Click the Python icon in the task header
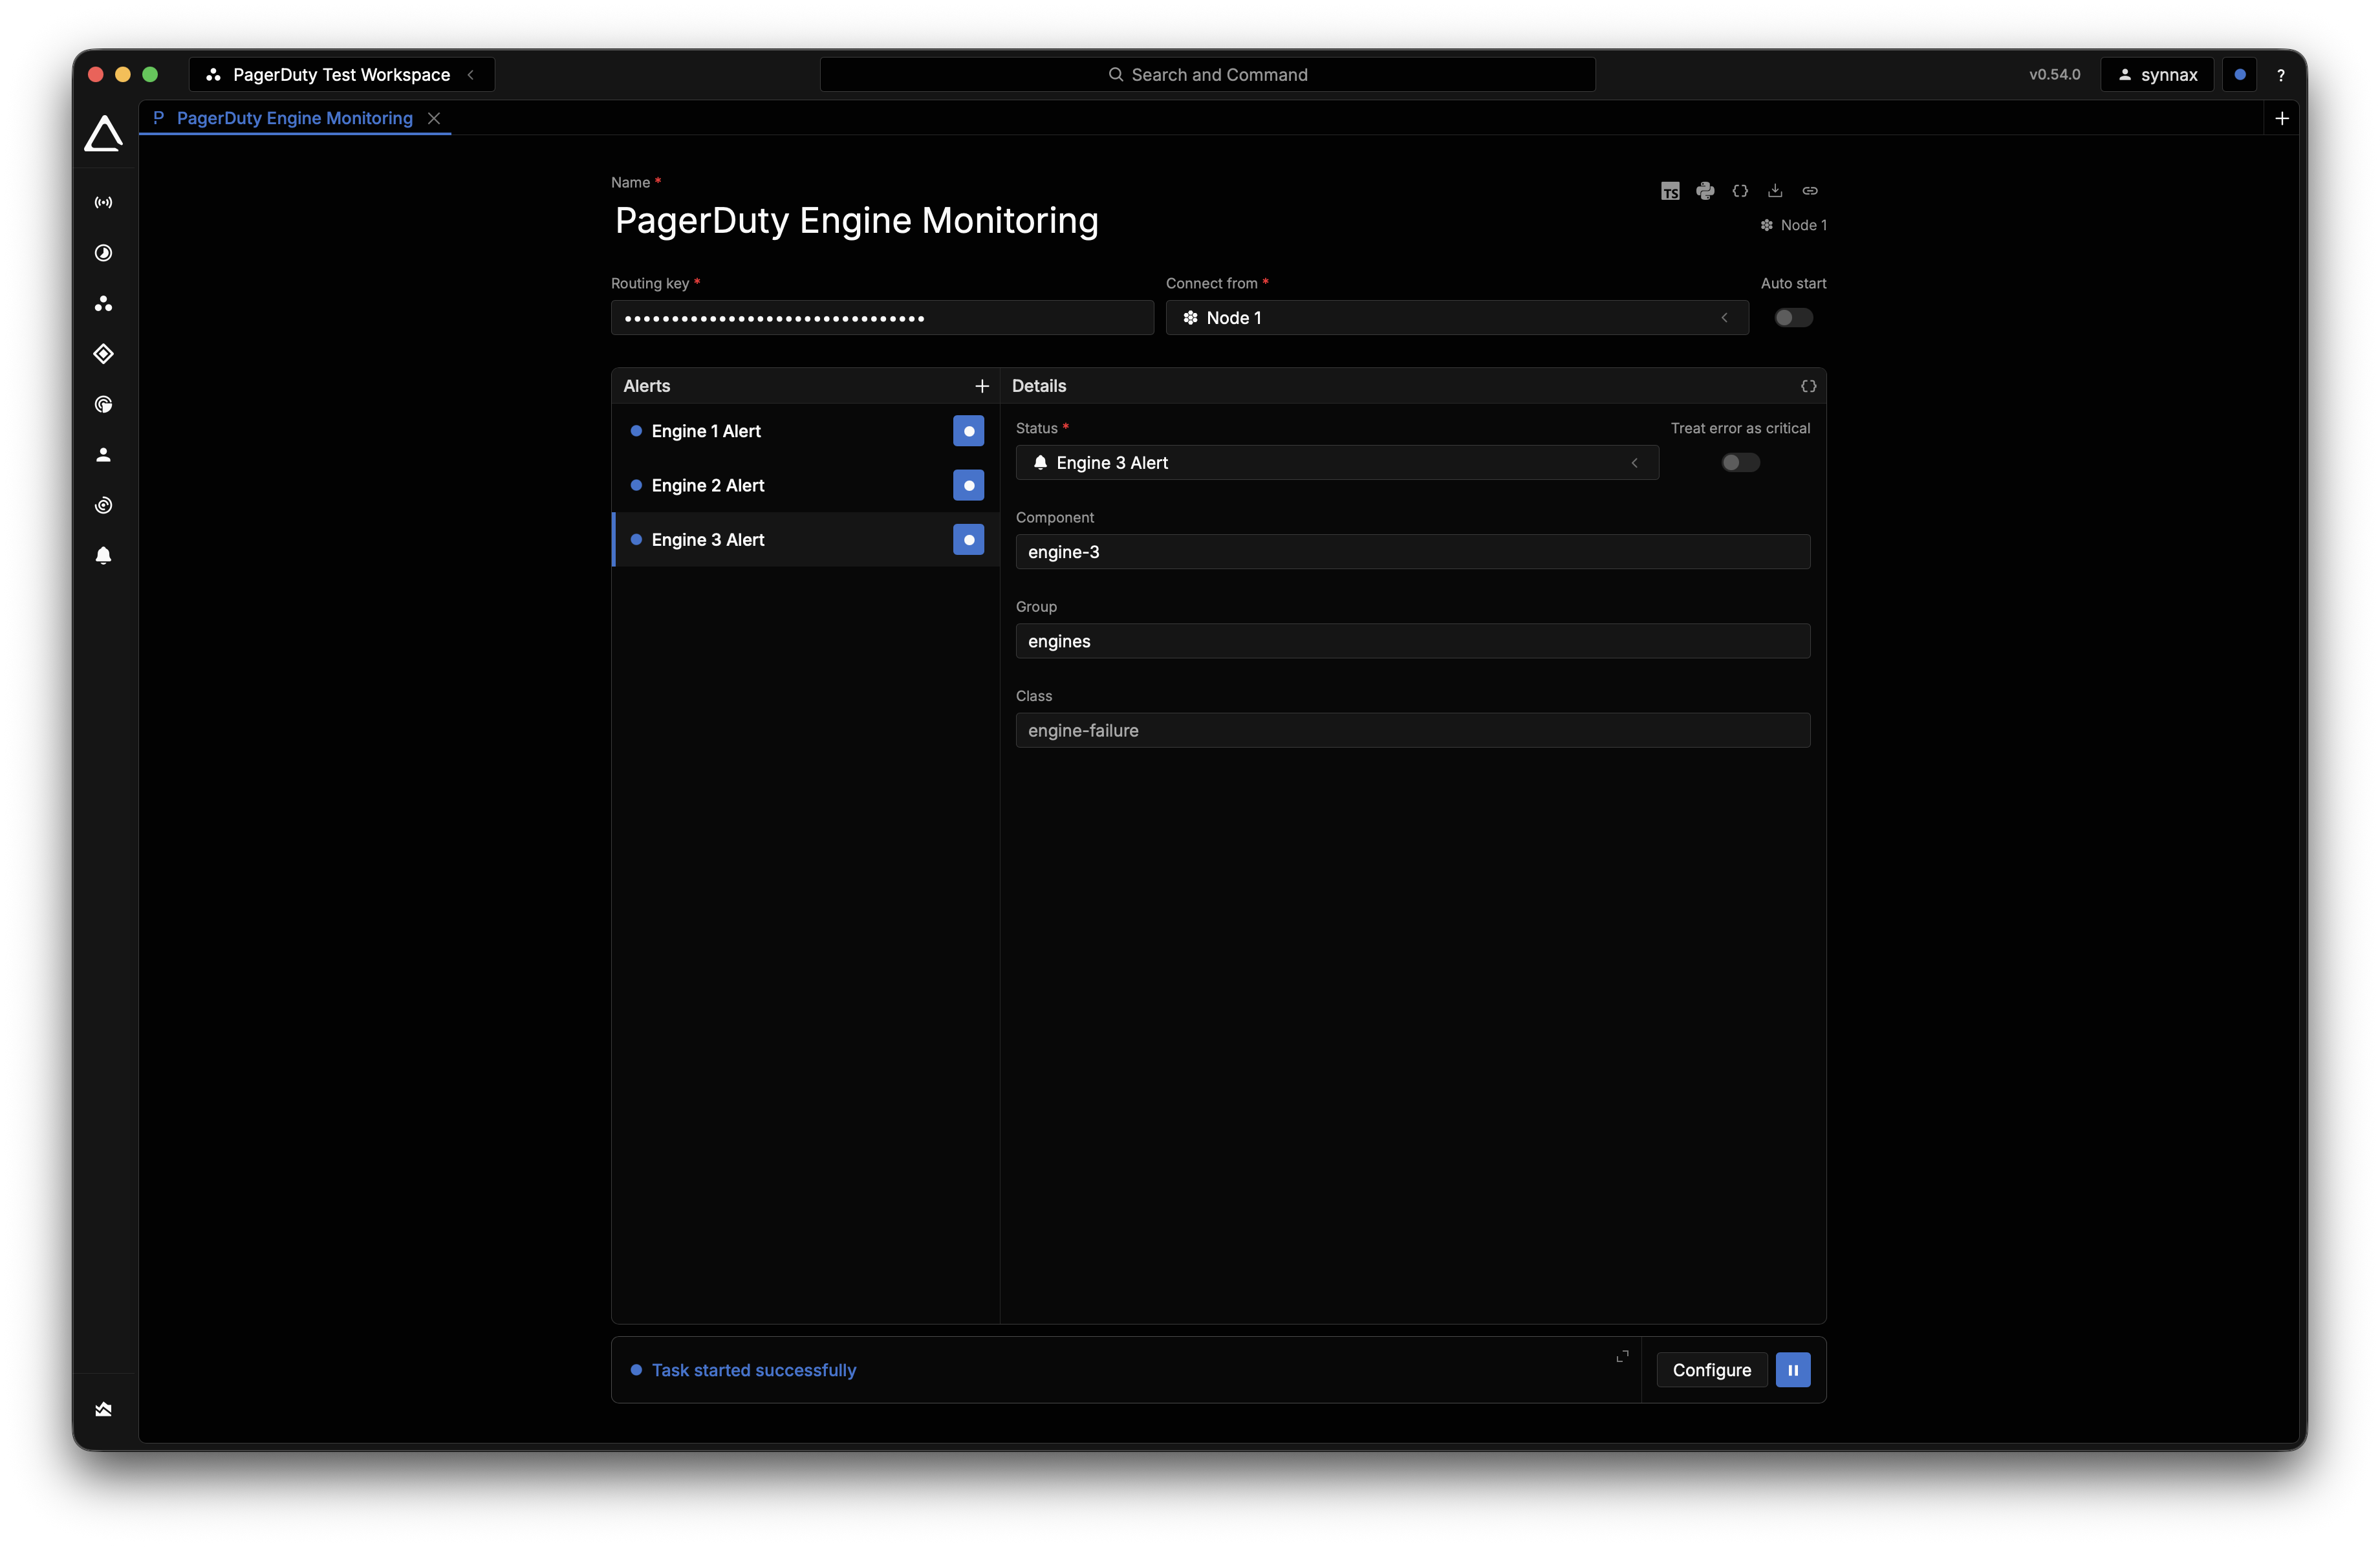The height and width of the screenshot is (1547, 2380). coord(1705,191)
